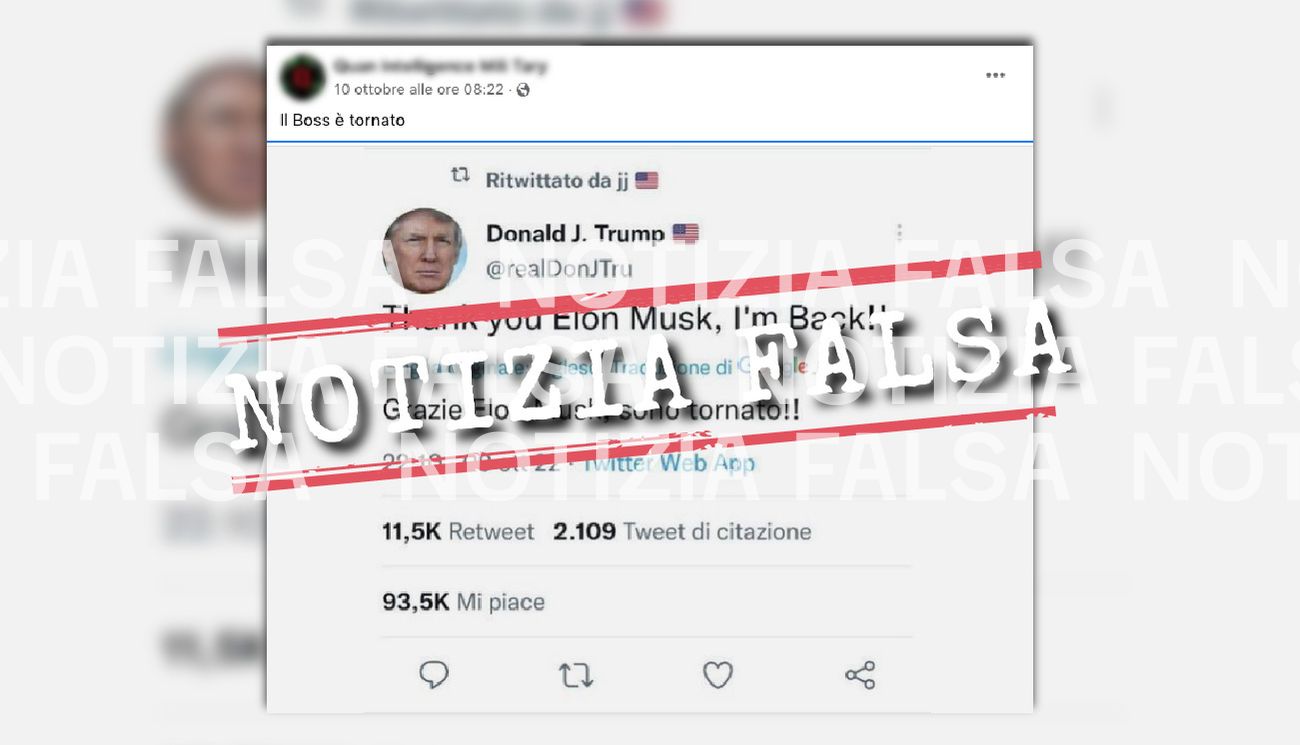This screenshot has width=1300, height=745.
Task: Click the '10 ottobre alle ore 08:22' timestamp
Action: (419, 90)
